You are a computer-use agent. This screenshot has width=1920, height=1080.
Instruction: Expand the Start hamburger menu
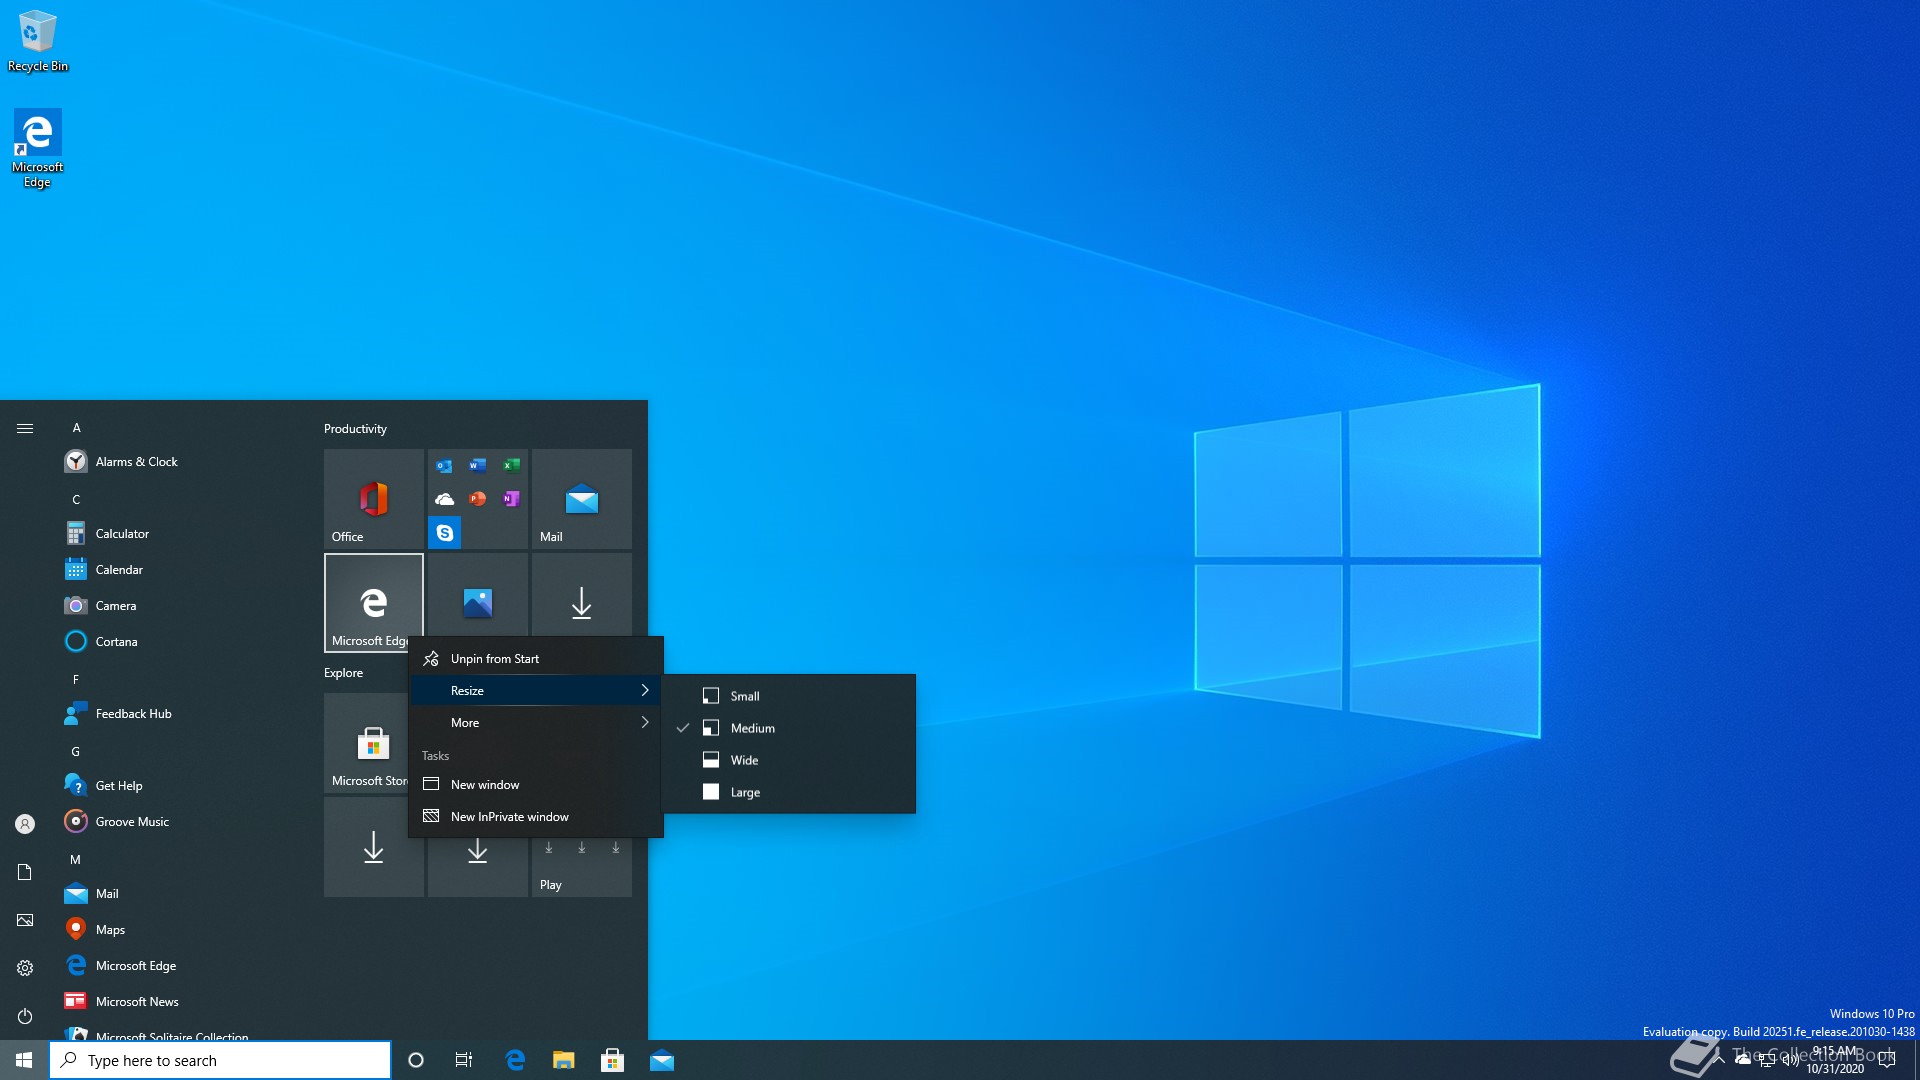point(25,428)
